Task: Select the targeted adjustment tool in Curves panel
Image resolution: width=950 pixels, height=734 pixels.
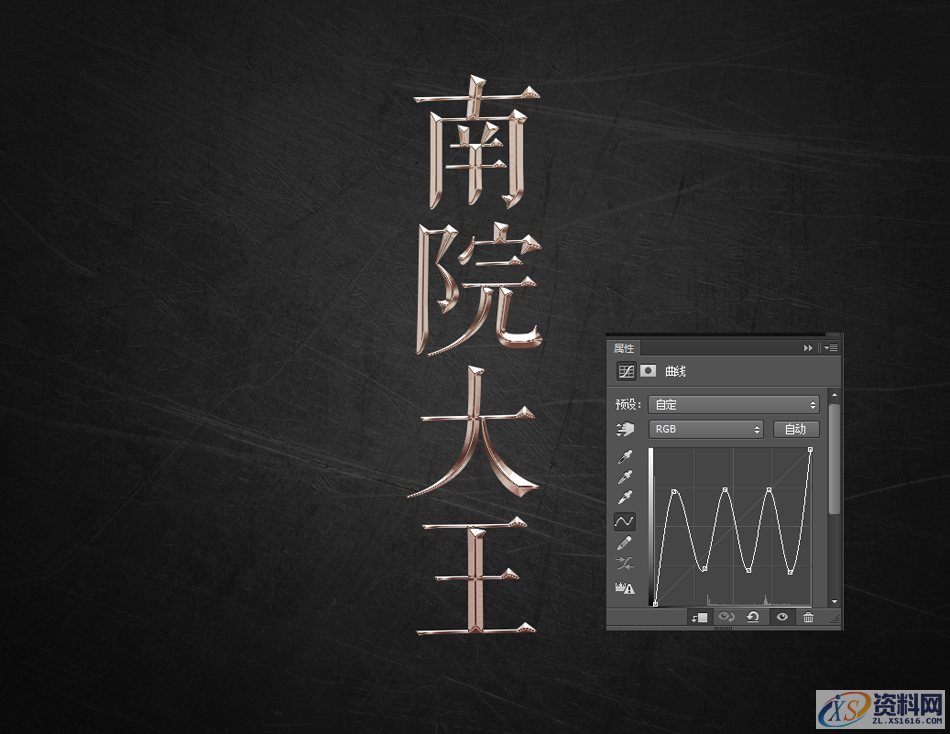Action: 623,429
